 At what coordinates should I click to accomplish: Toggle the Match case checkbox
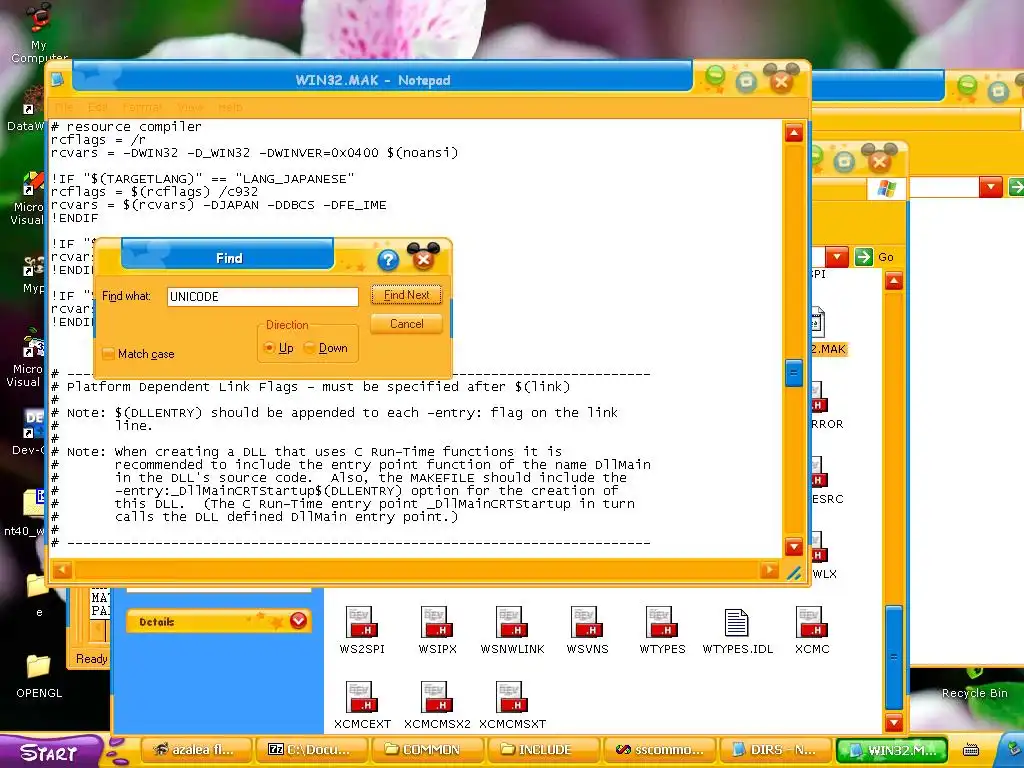click(108, 354)
